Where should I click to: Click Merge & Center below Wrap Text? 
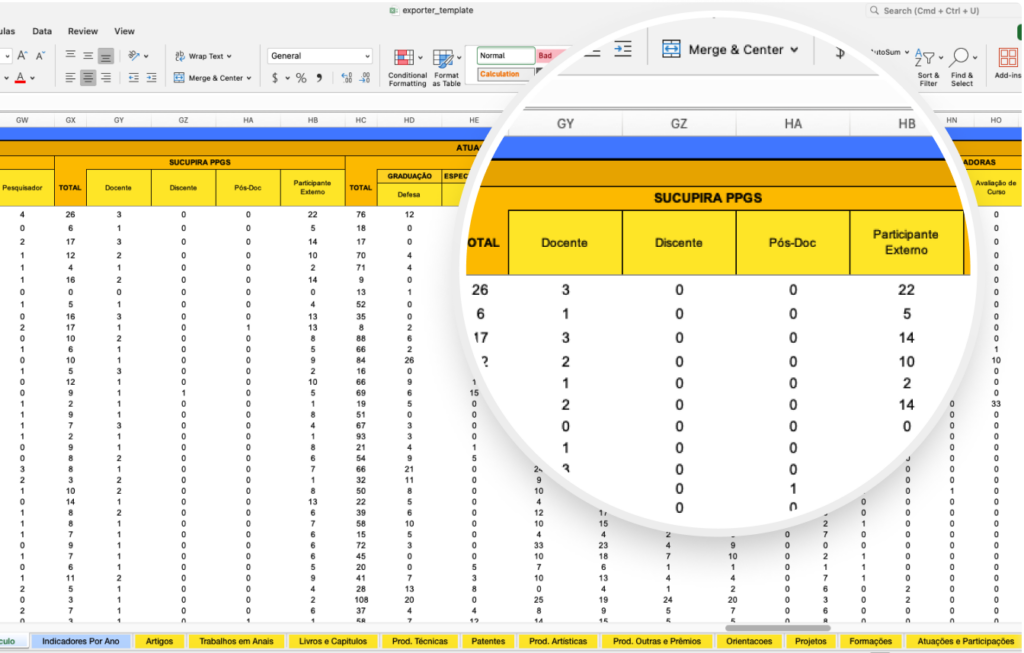click(x=208, y=78)
